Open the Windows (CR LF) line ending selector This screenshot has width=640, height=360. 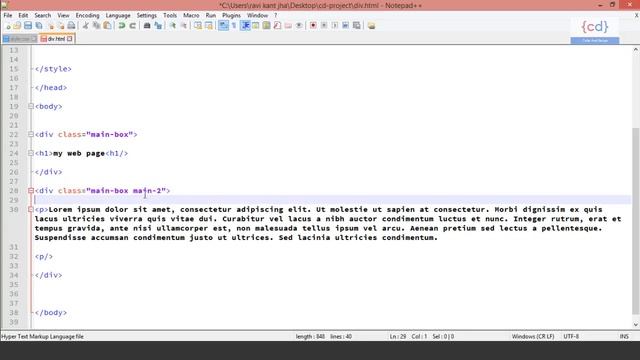[533, 336]
